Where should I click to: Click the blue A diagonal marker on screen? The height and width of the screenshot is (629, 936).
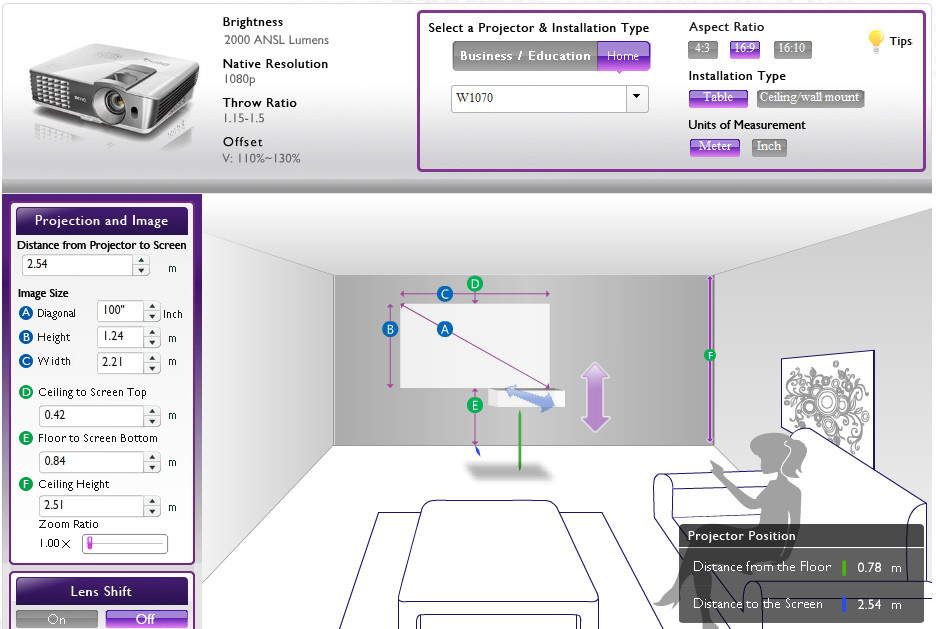click(446, 328)
